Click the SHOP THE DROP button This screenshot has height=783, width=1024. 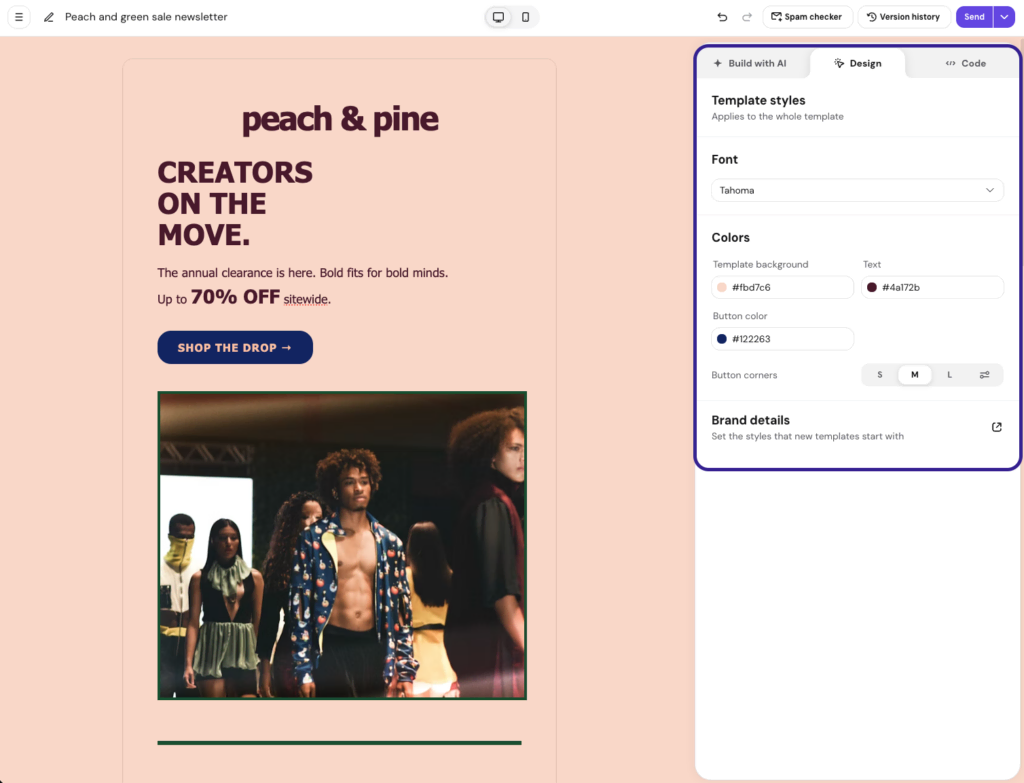pyautogui.click(x=235, y=347)
